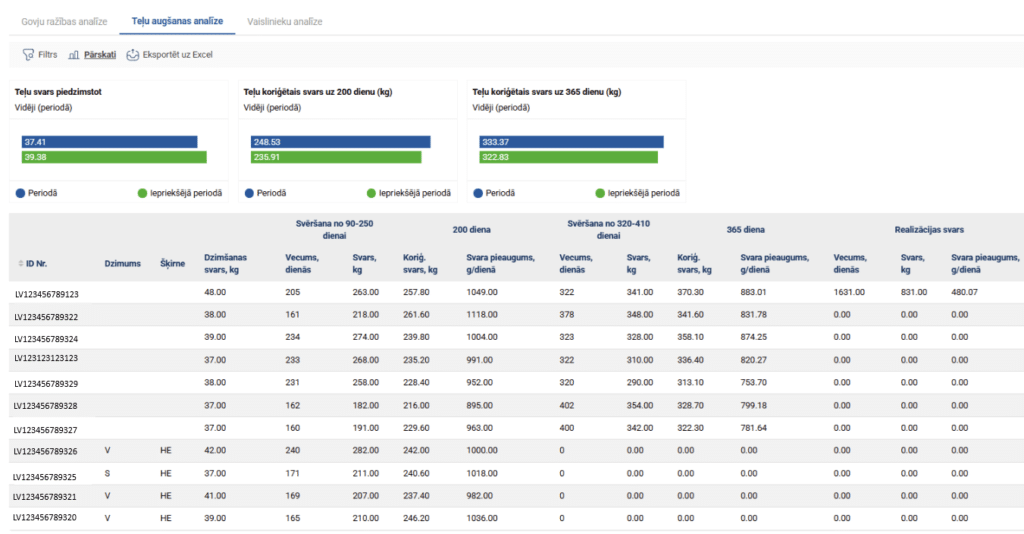1024x534 pixels.
Task: Click the blue 248.53 bar
Action: coord(340,142)
